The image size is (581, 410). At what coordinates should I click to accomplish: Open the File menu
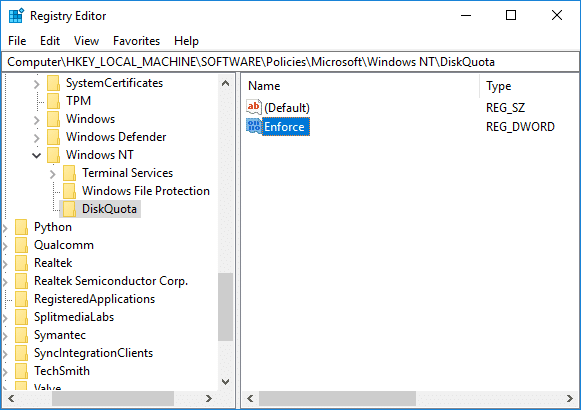[x=17, y=41]
